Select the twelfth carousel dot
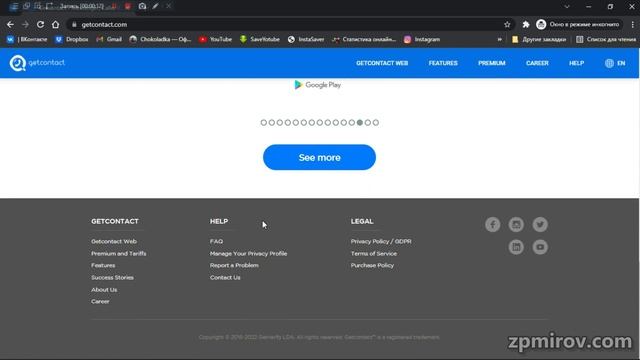The height and width of the screenshot is (360, 640). (352, 122)
